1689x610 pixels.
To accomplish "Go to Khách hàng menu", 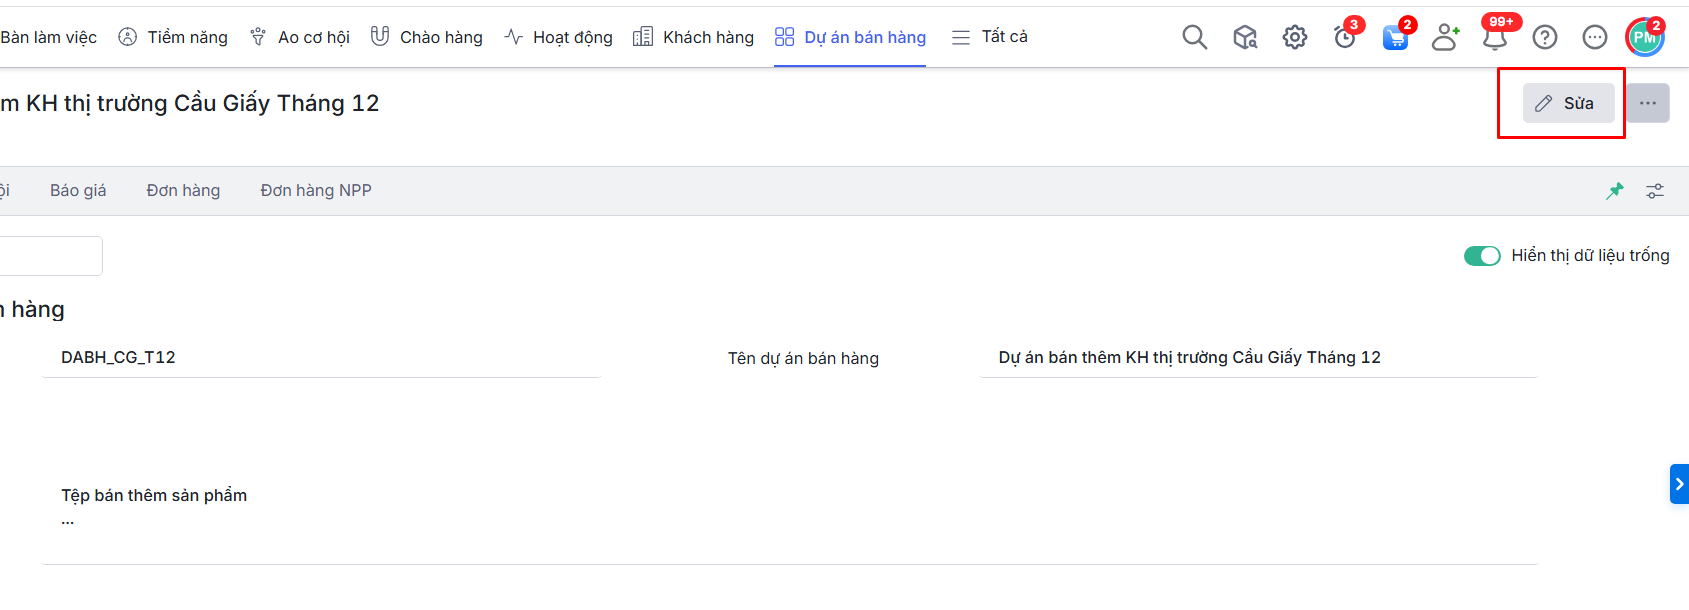I will coord(694,37).
